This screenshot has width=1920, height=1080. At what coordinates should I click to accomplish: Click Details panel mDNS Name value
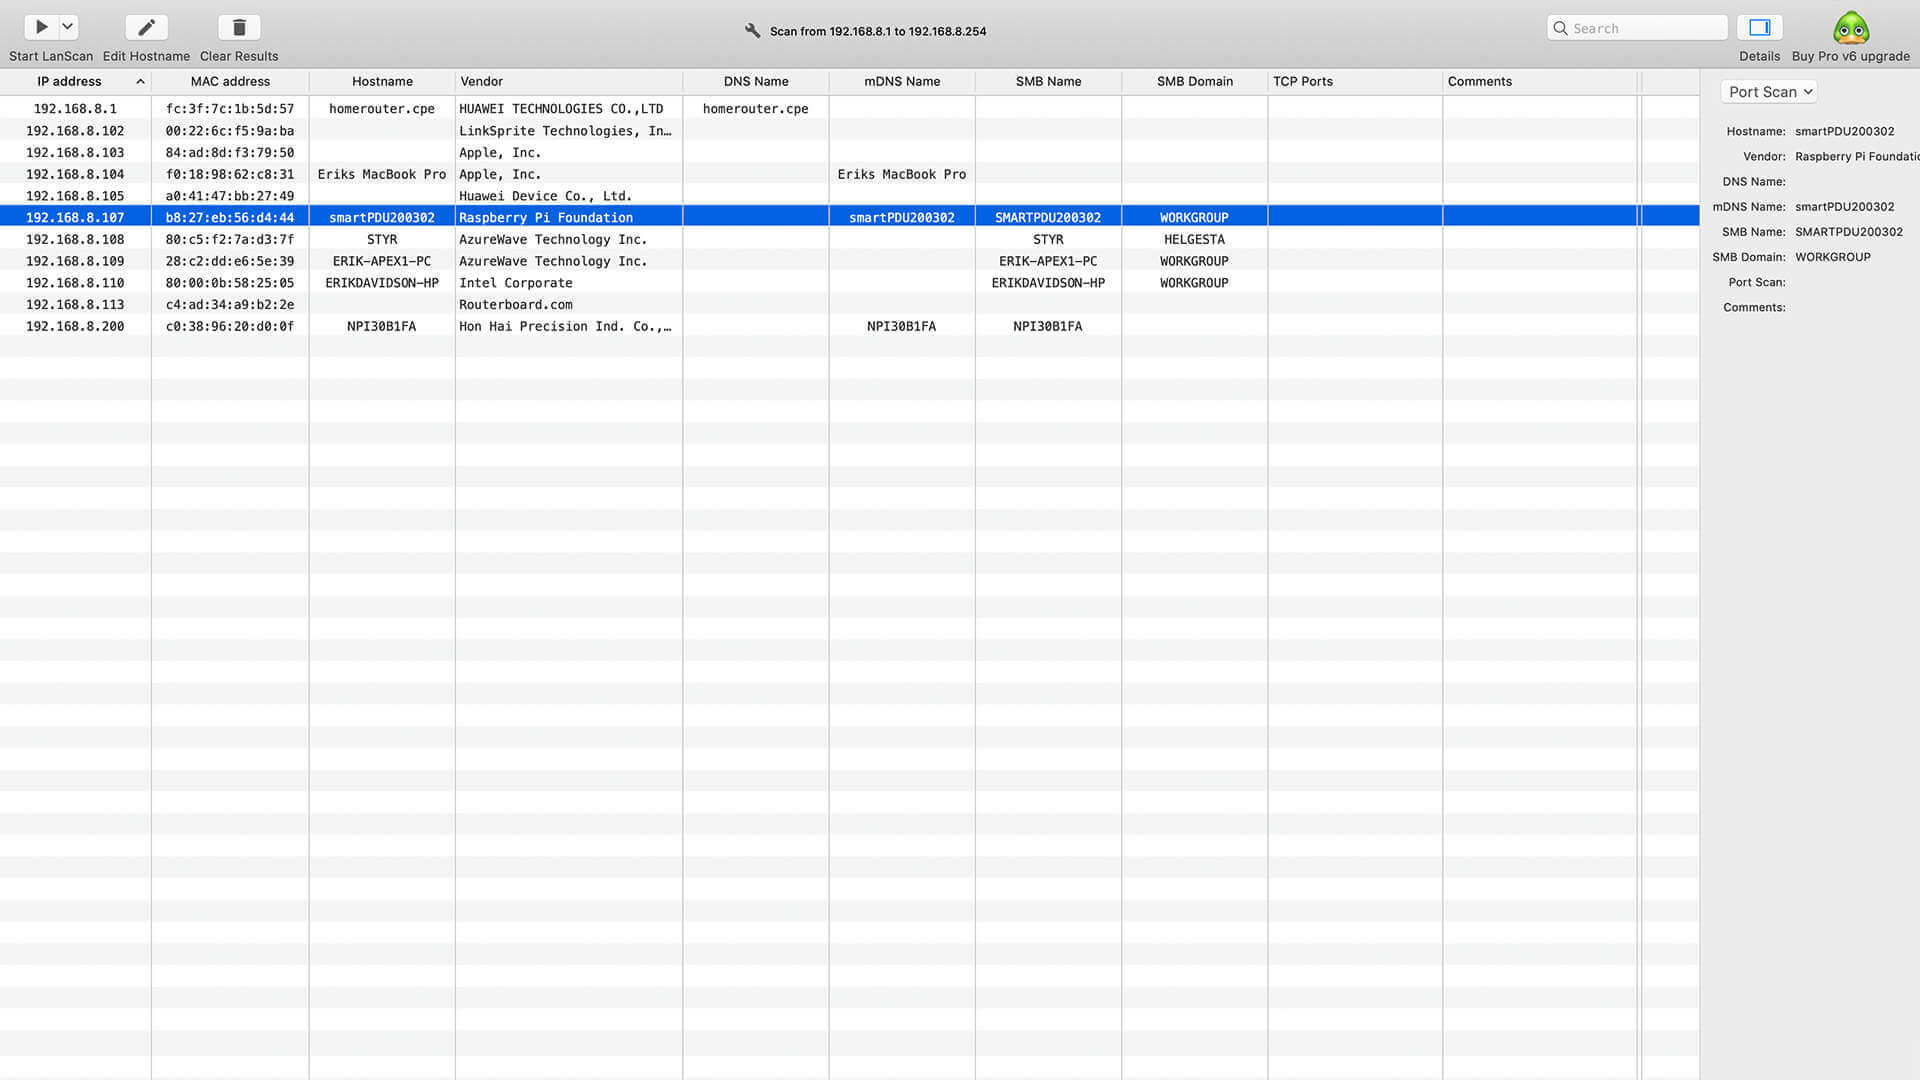tap(1844, 207)
